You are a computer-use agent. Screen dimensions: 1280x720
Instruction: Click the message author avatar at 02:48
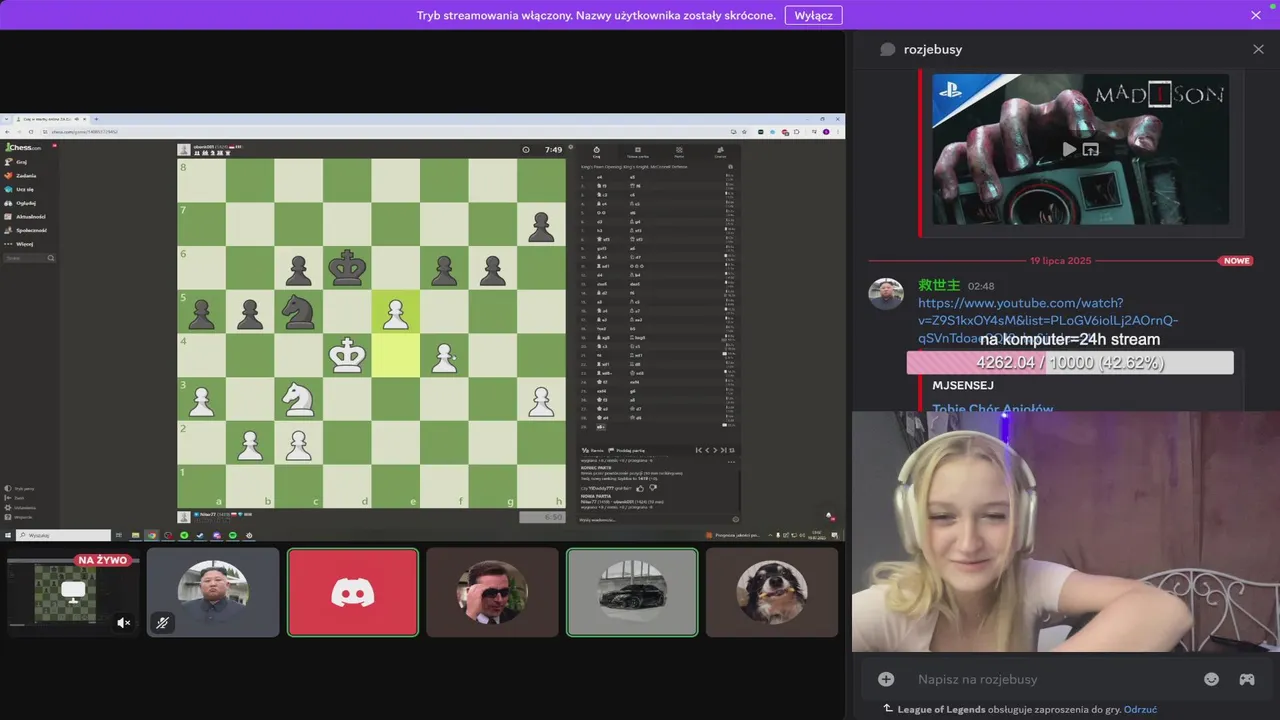click(886, 294)
